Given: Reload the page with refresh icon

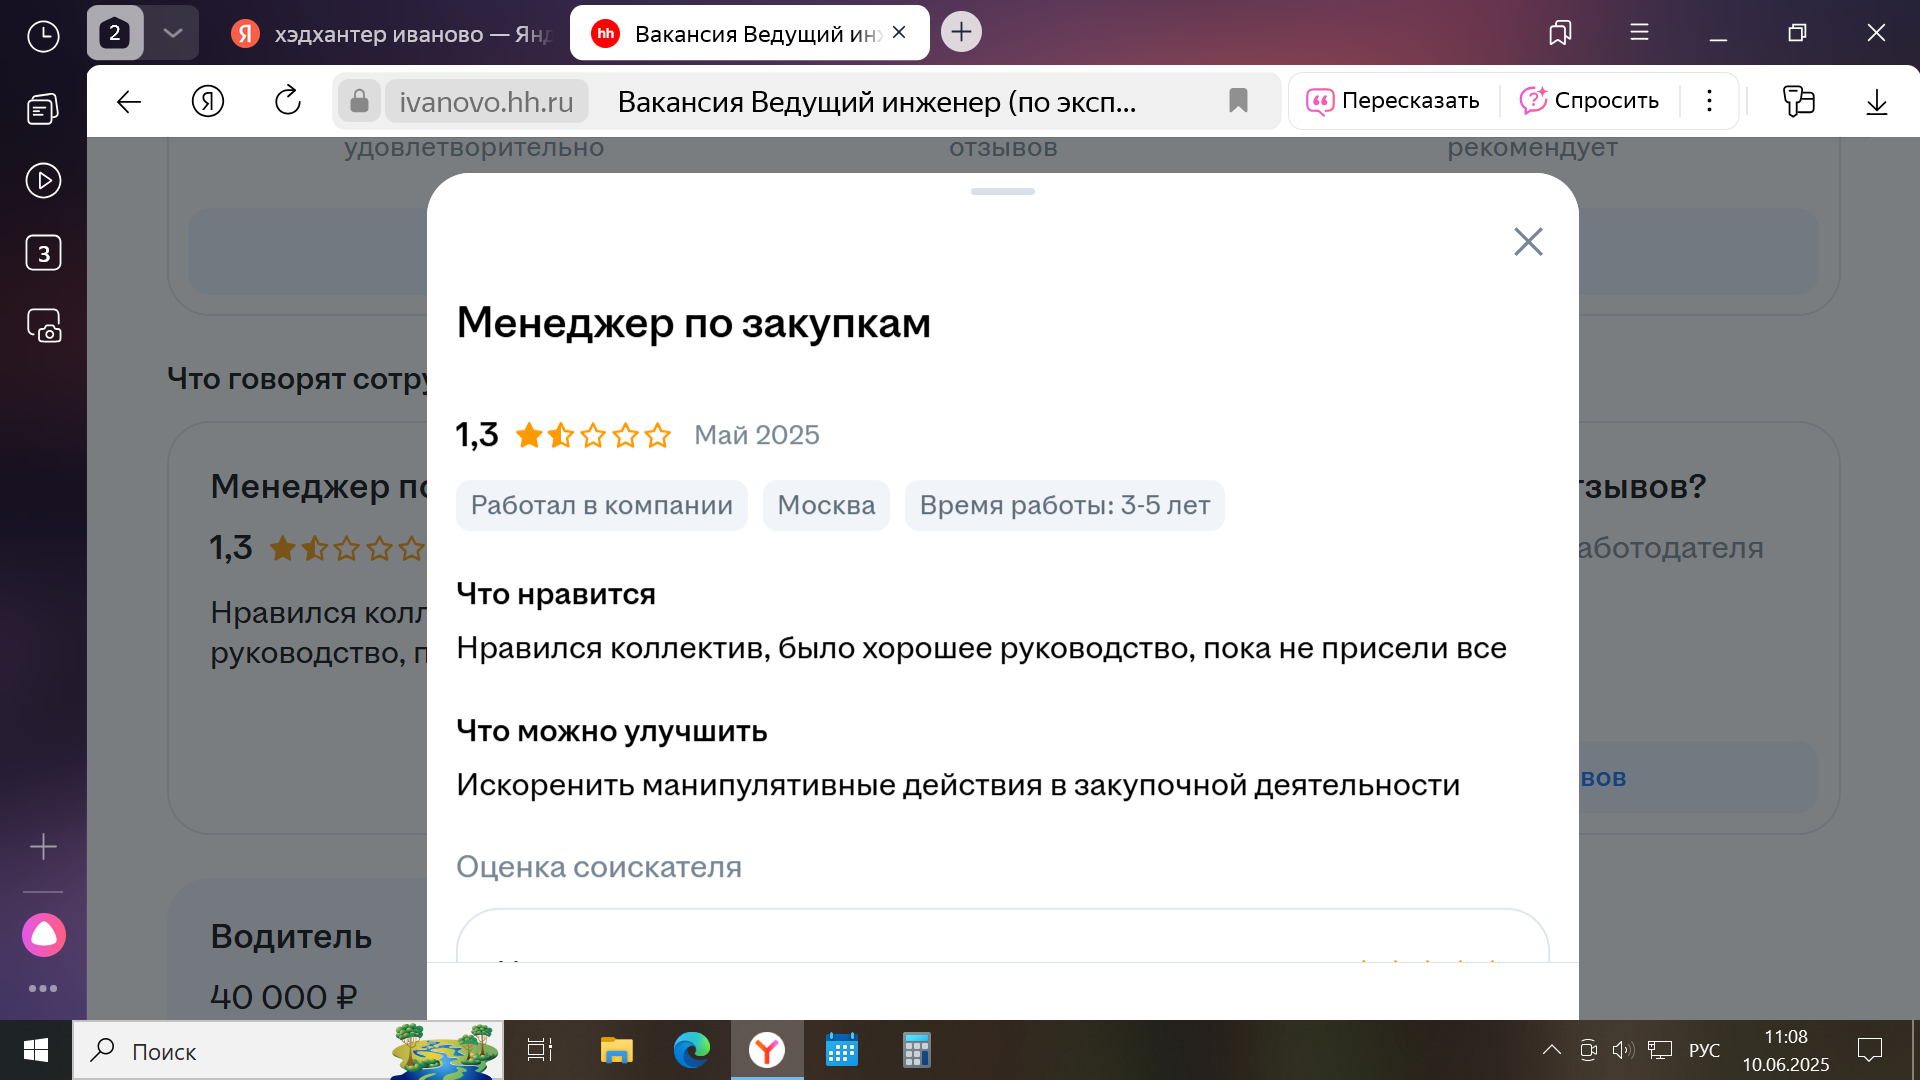Looking at the screenshot, I should coord(287,101).
